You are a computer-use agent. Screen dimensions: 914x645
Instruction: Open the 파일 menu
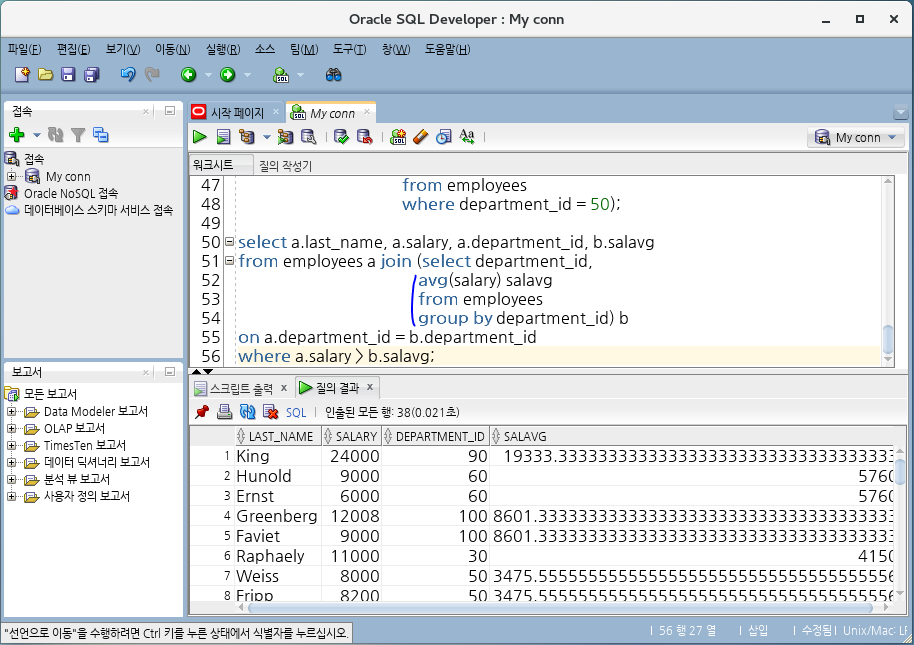click(x=24, y=50)
